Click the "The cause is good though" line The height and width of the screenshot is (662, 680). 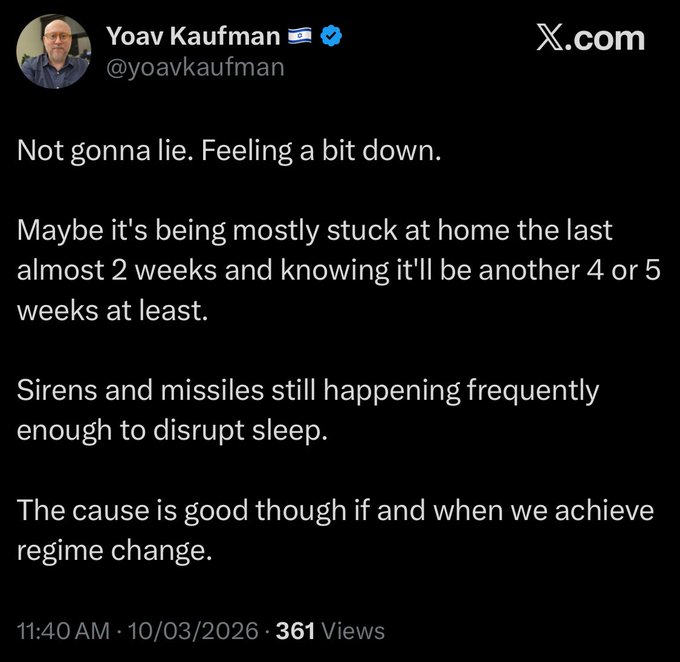tap(335, 510)
